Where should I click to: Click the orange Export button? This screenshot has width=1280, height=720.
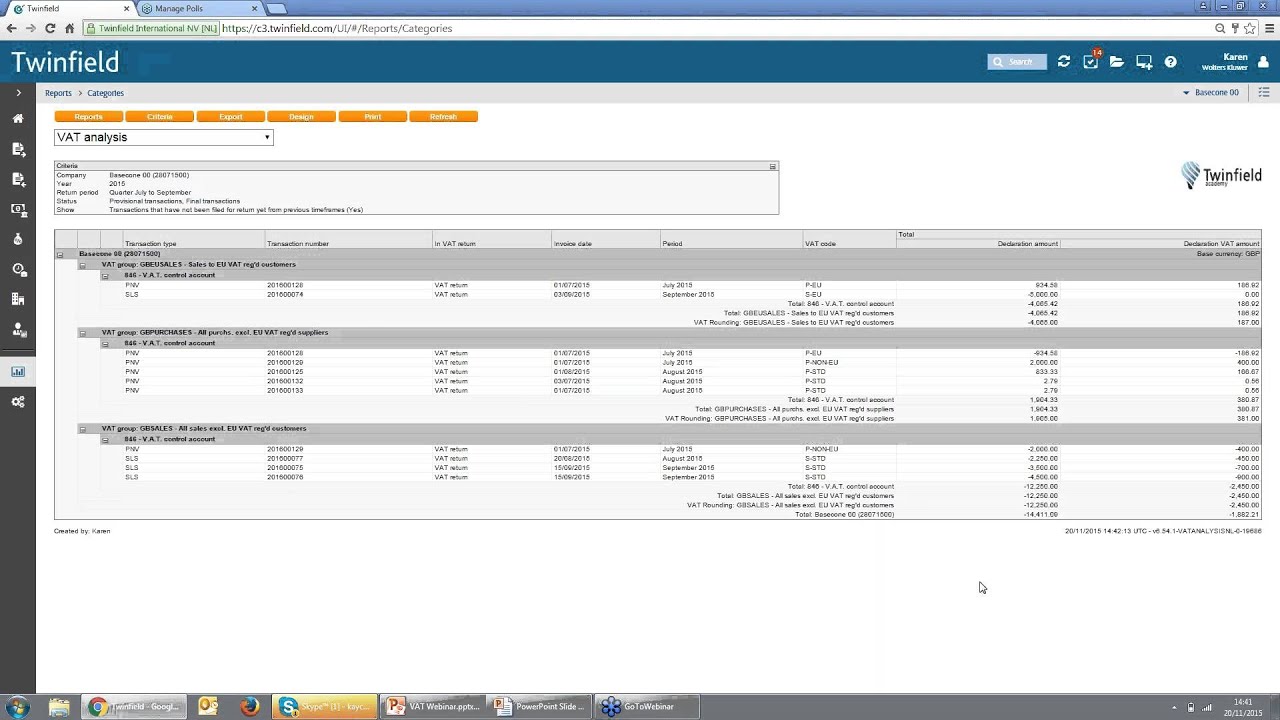point(230,117)
